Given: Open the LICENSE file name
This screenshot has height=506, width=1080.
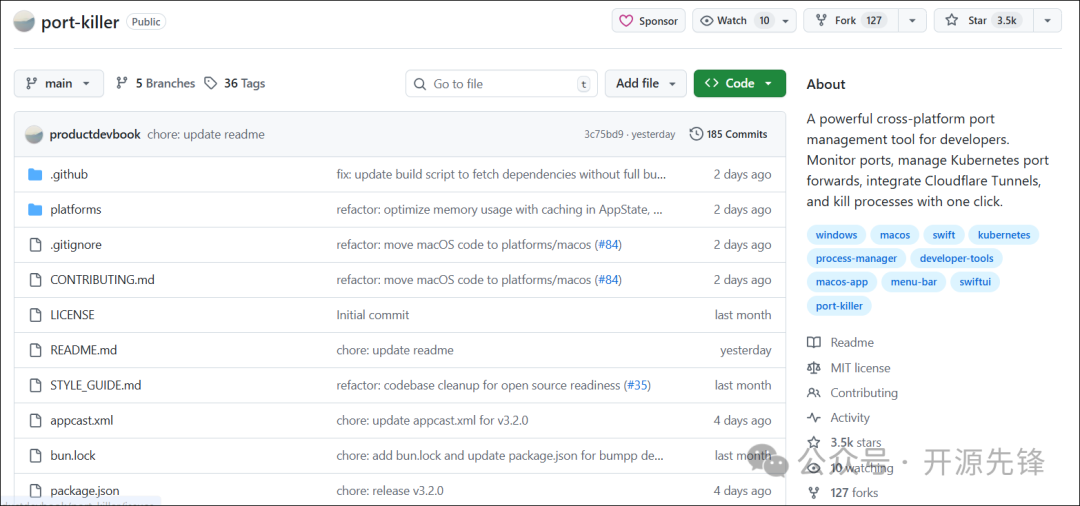Looking at the screenshot, I should point(72,315).
